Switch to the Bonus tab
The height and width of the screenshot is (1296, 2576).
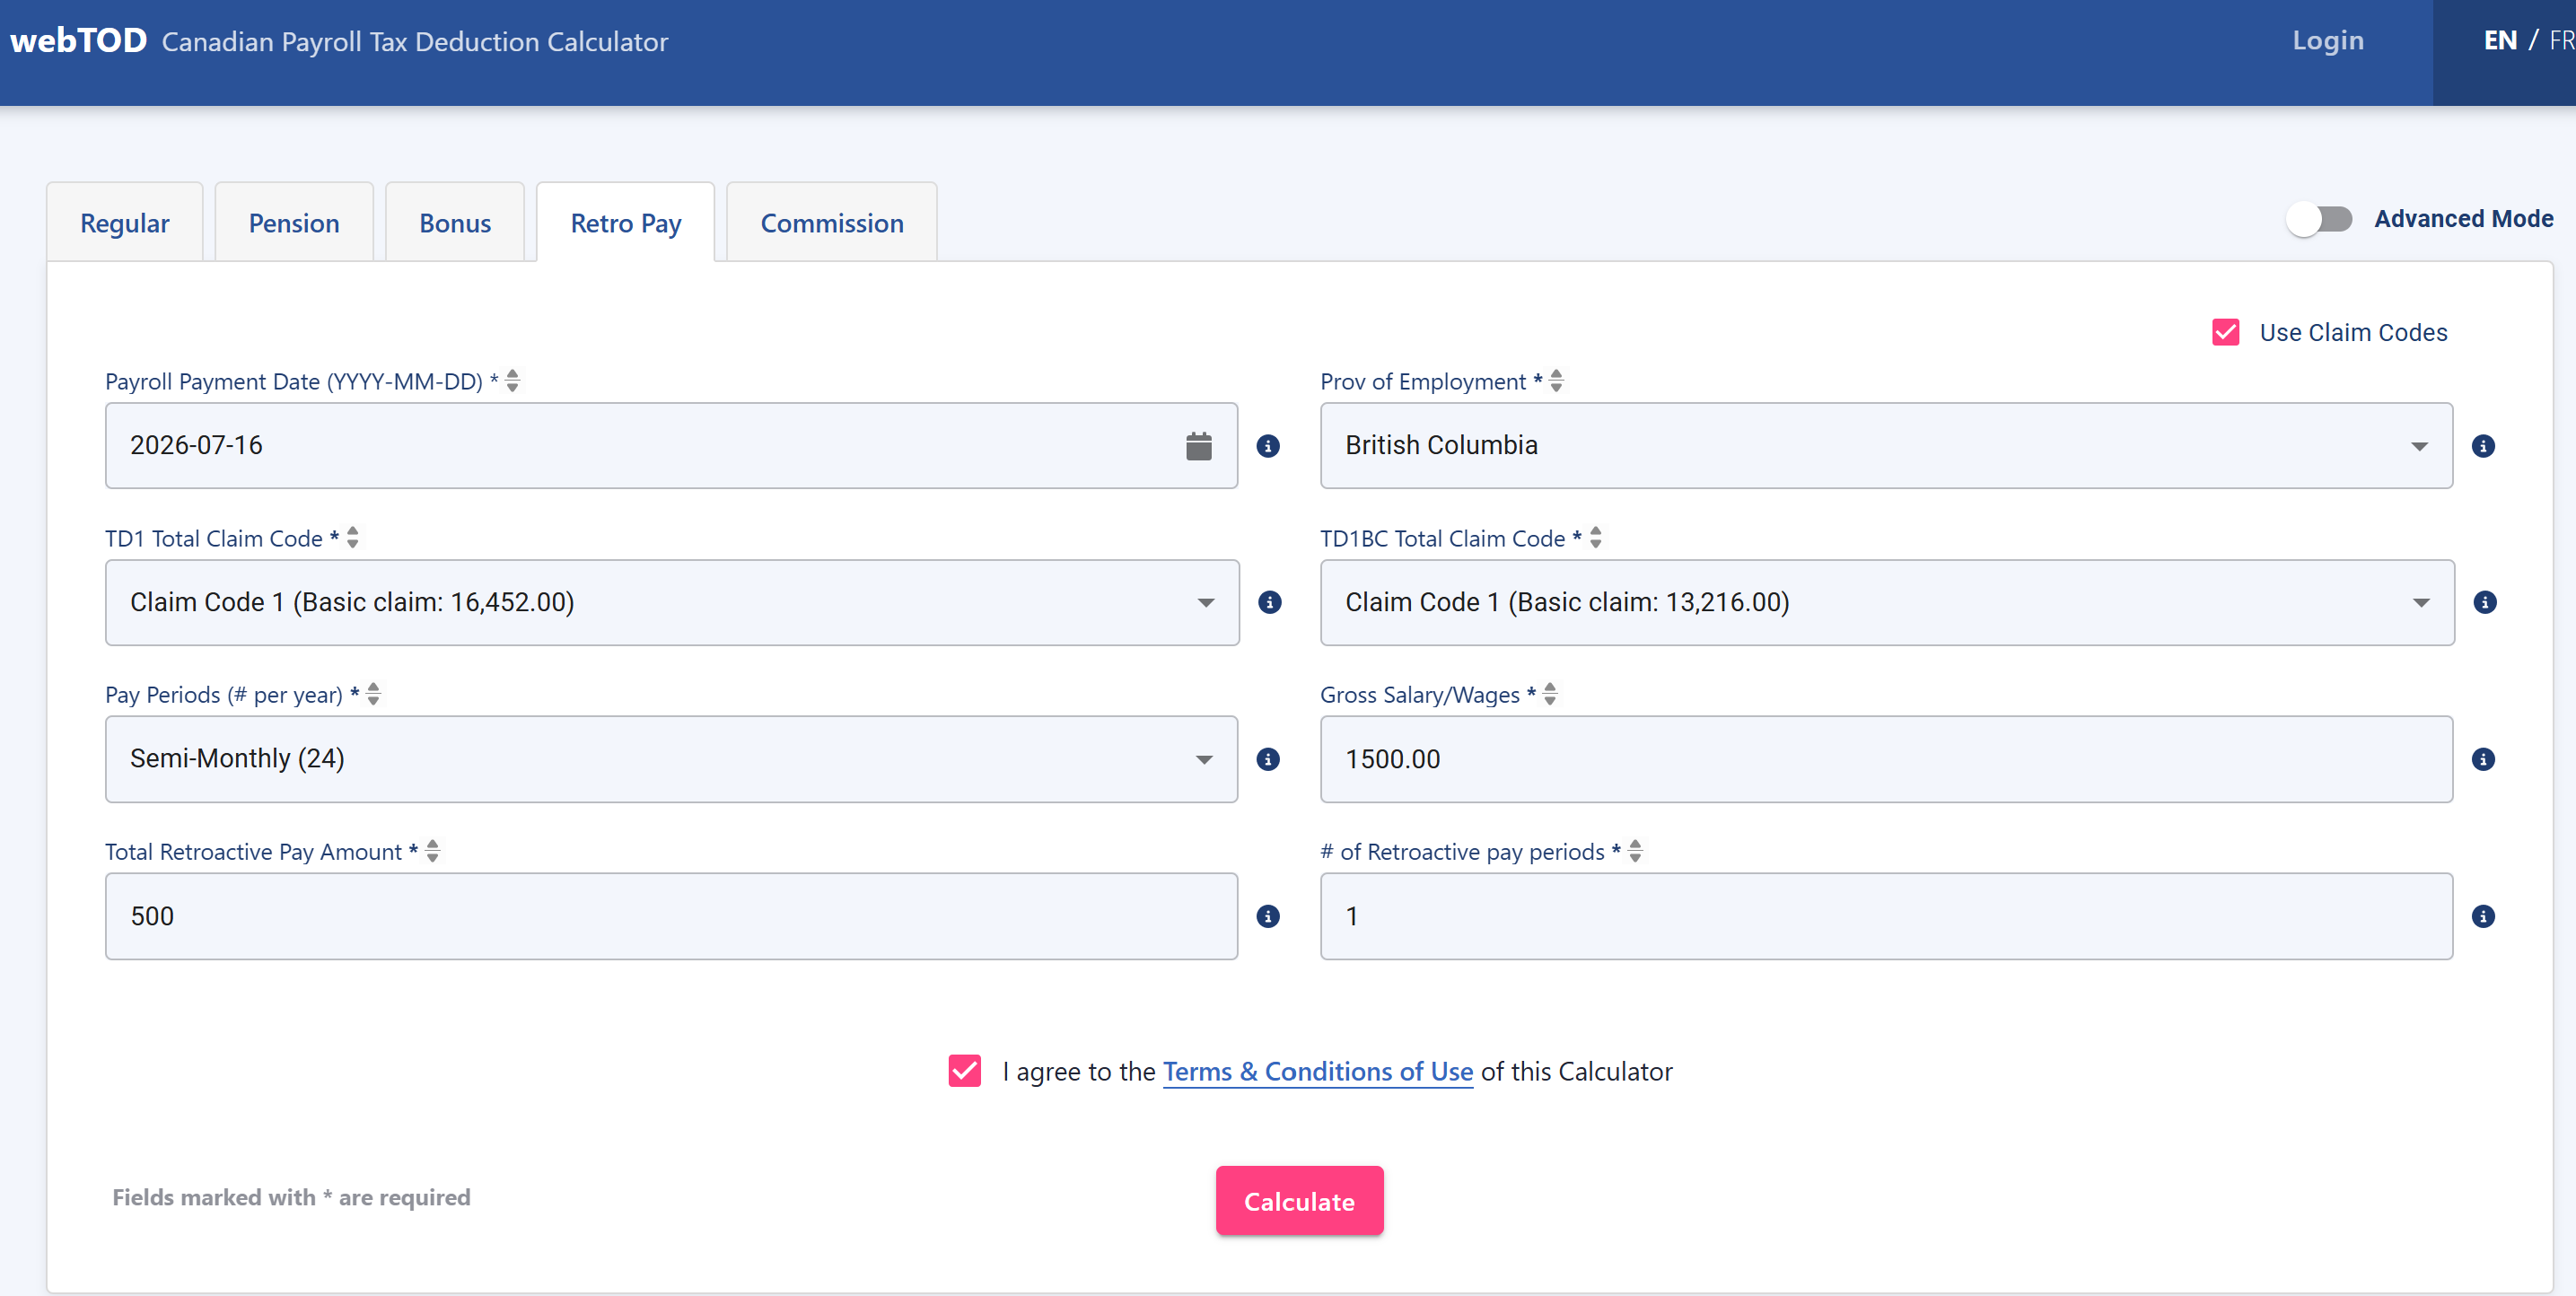coord(455,223)
